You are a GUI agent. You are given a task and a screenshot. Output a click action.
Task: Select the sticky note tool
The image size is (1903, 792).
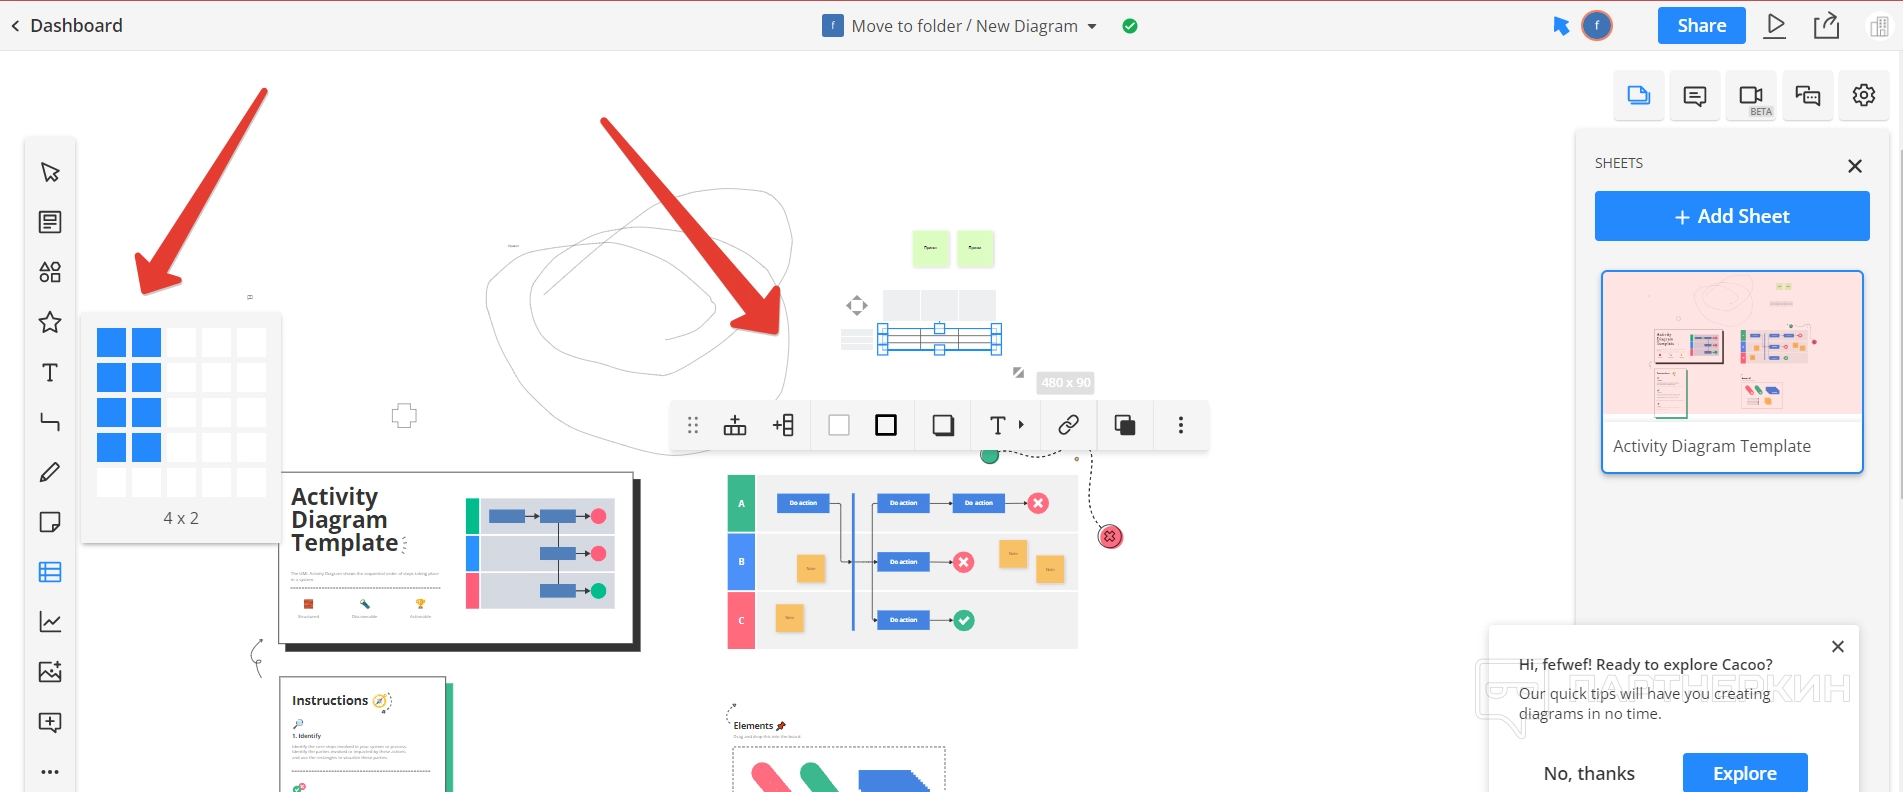point(50,522)
